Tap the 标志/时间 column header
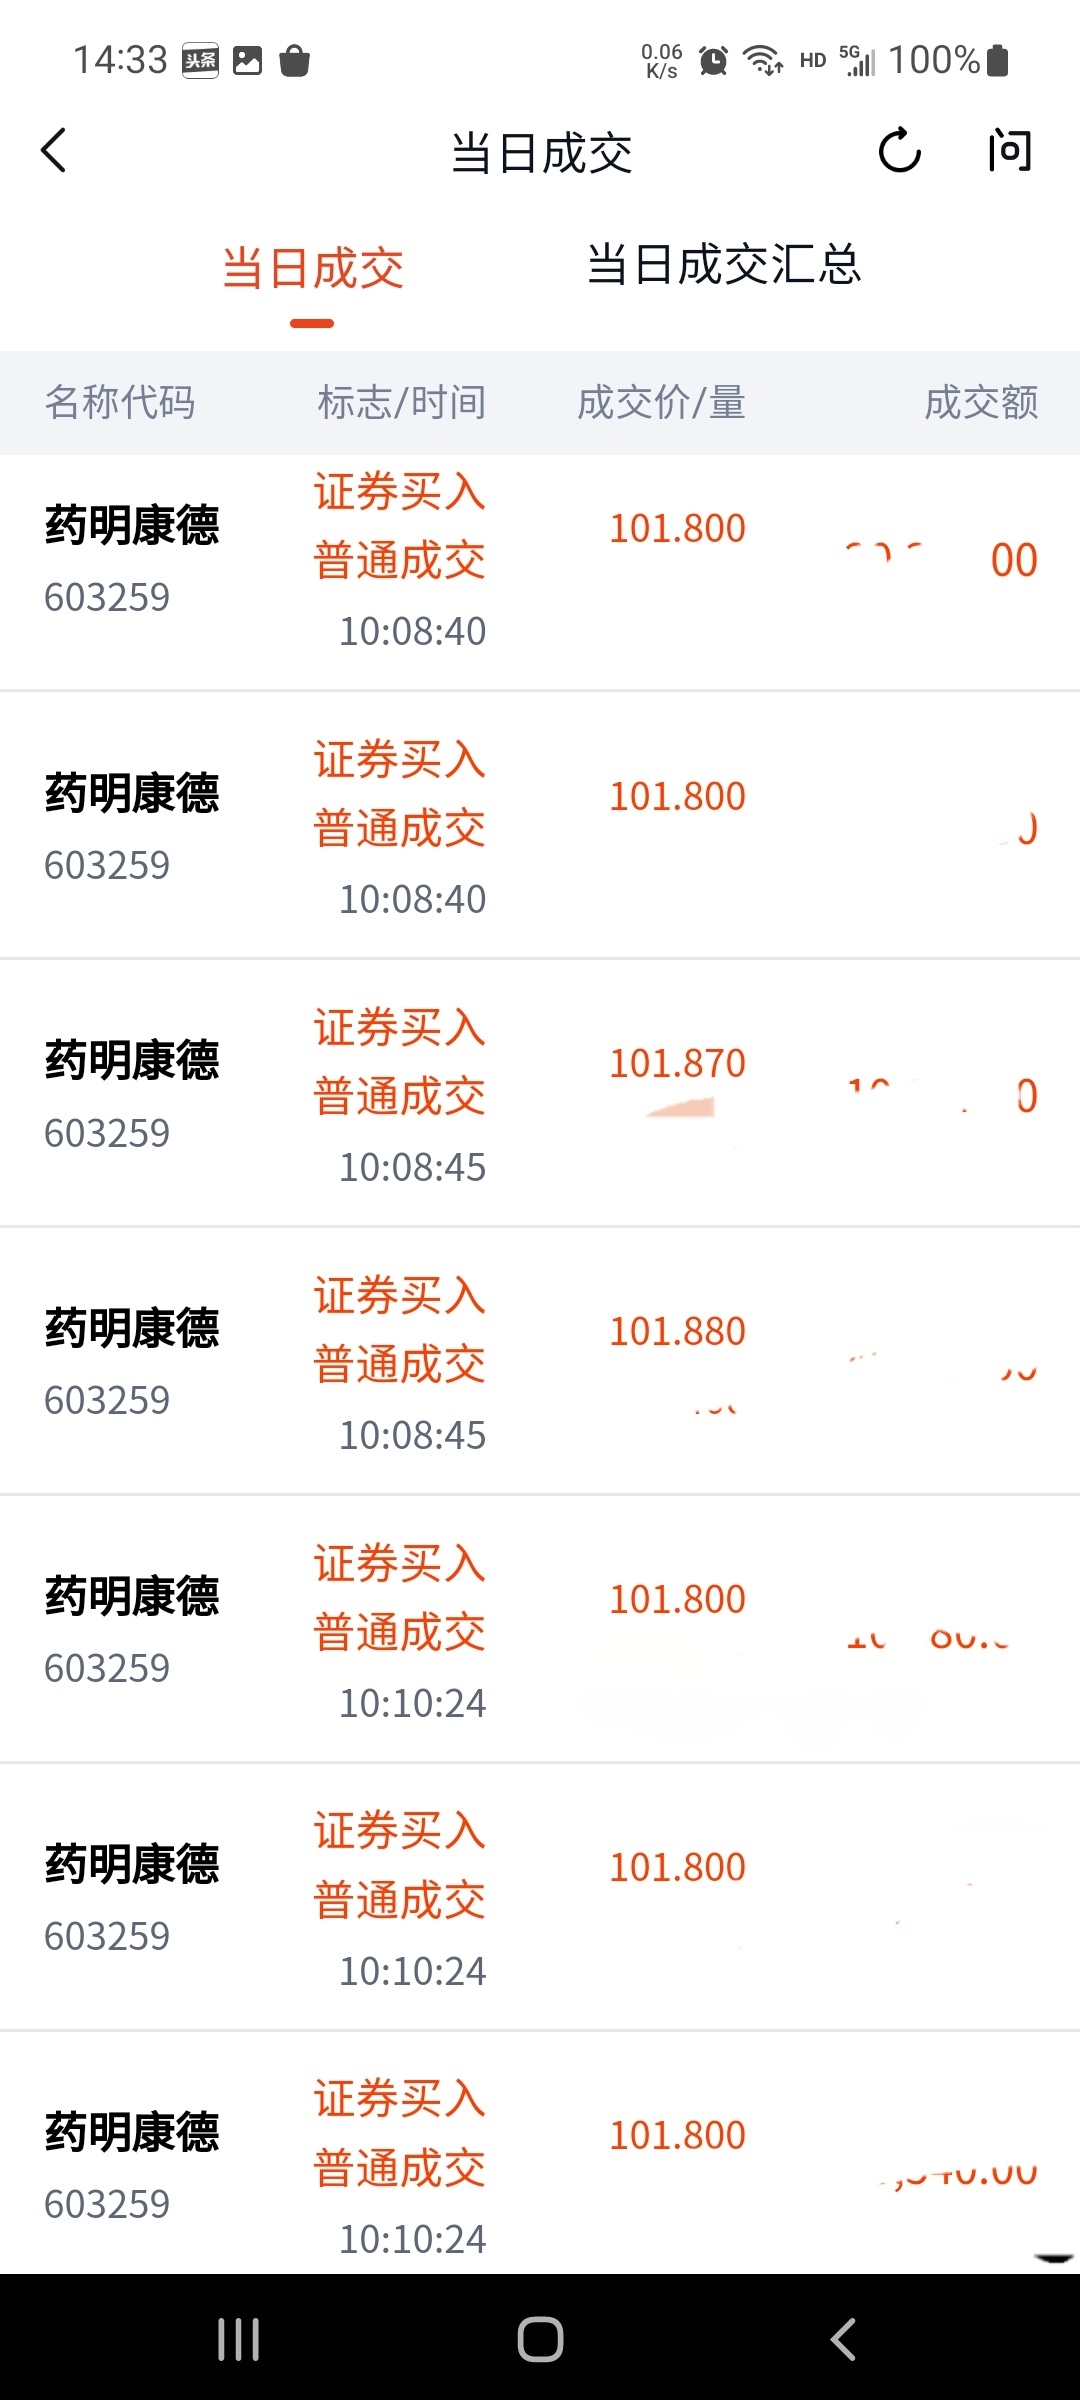Image resolution: width=1080 pixels, height=2400 pixels. [x=402, y=402]
